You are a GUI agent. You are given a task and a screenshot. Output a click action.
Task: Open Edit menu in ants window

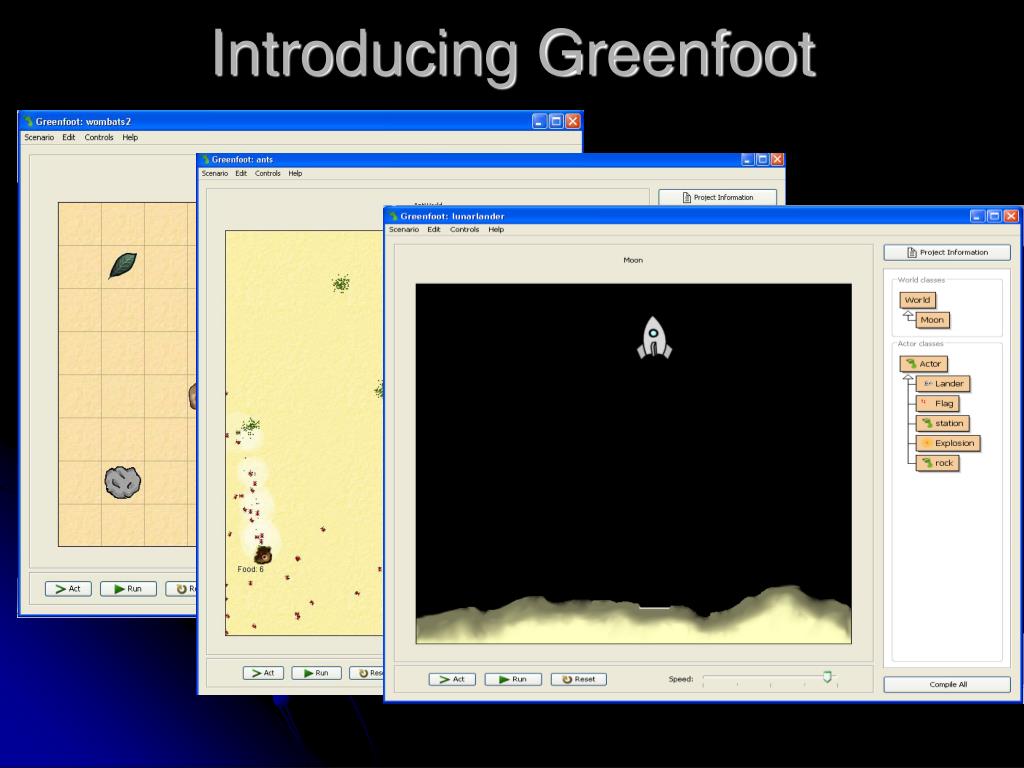click(x=241, y=173)
